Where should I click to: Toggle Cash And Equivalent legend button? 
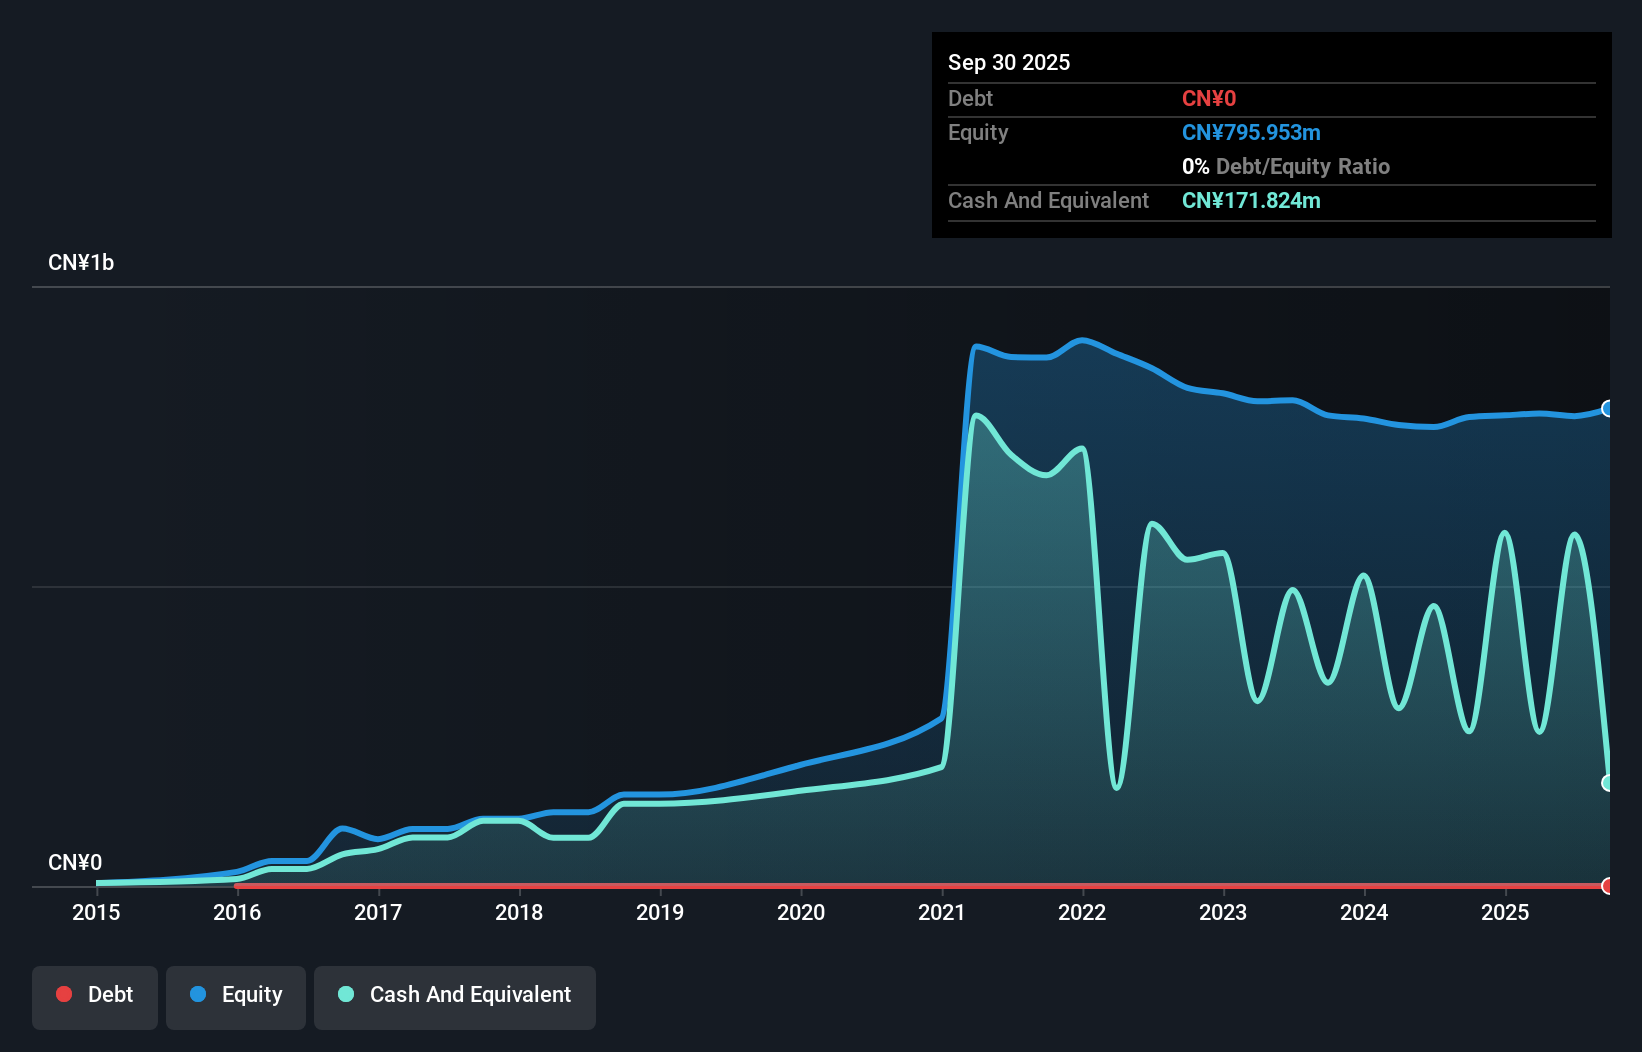click(x=455, y=997)
